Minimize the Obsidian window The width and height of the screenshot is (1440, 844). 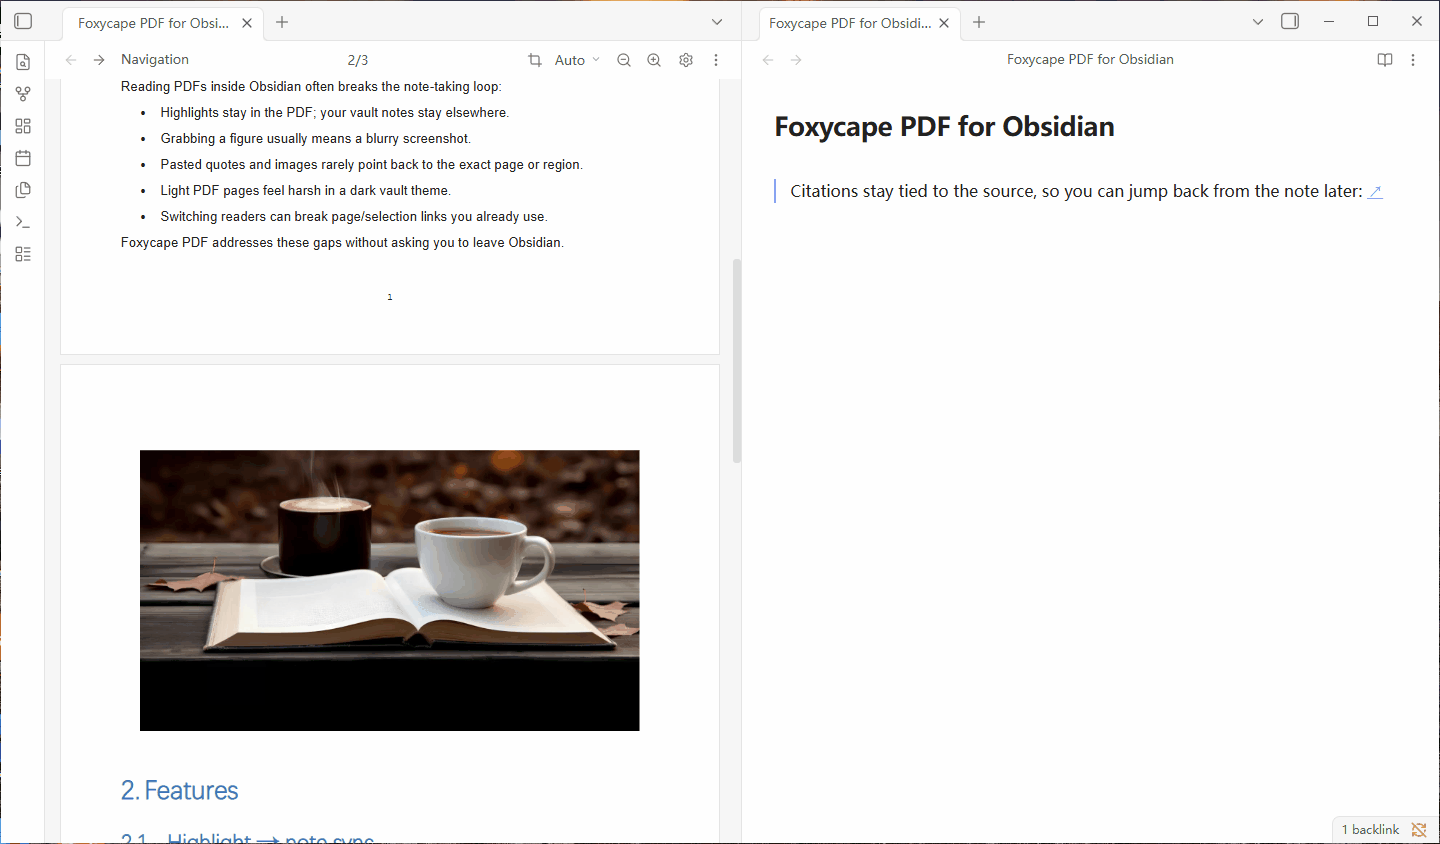[1329, 21]
